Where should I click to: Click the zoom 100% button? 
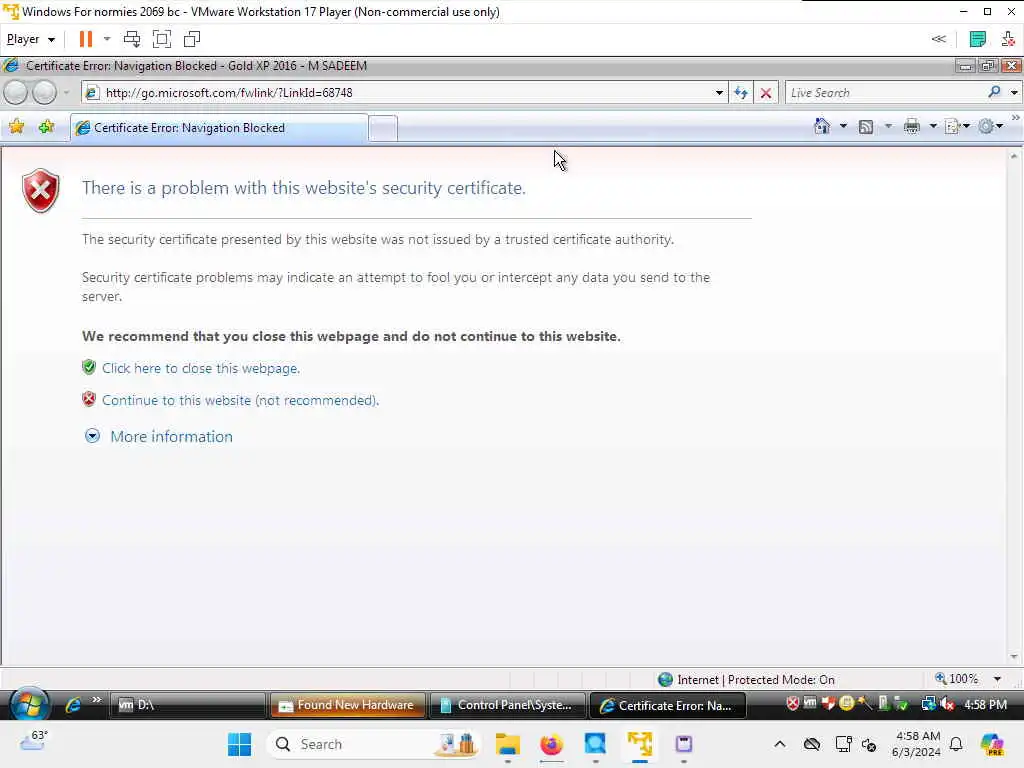(957, 679)
